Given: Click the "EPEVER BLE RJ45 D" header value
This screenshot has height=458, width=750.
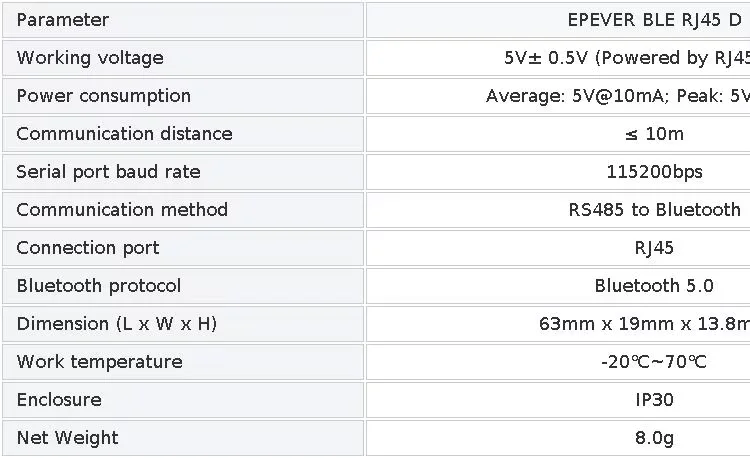Looking at the screenshot, I should tap(653, 20).
